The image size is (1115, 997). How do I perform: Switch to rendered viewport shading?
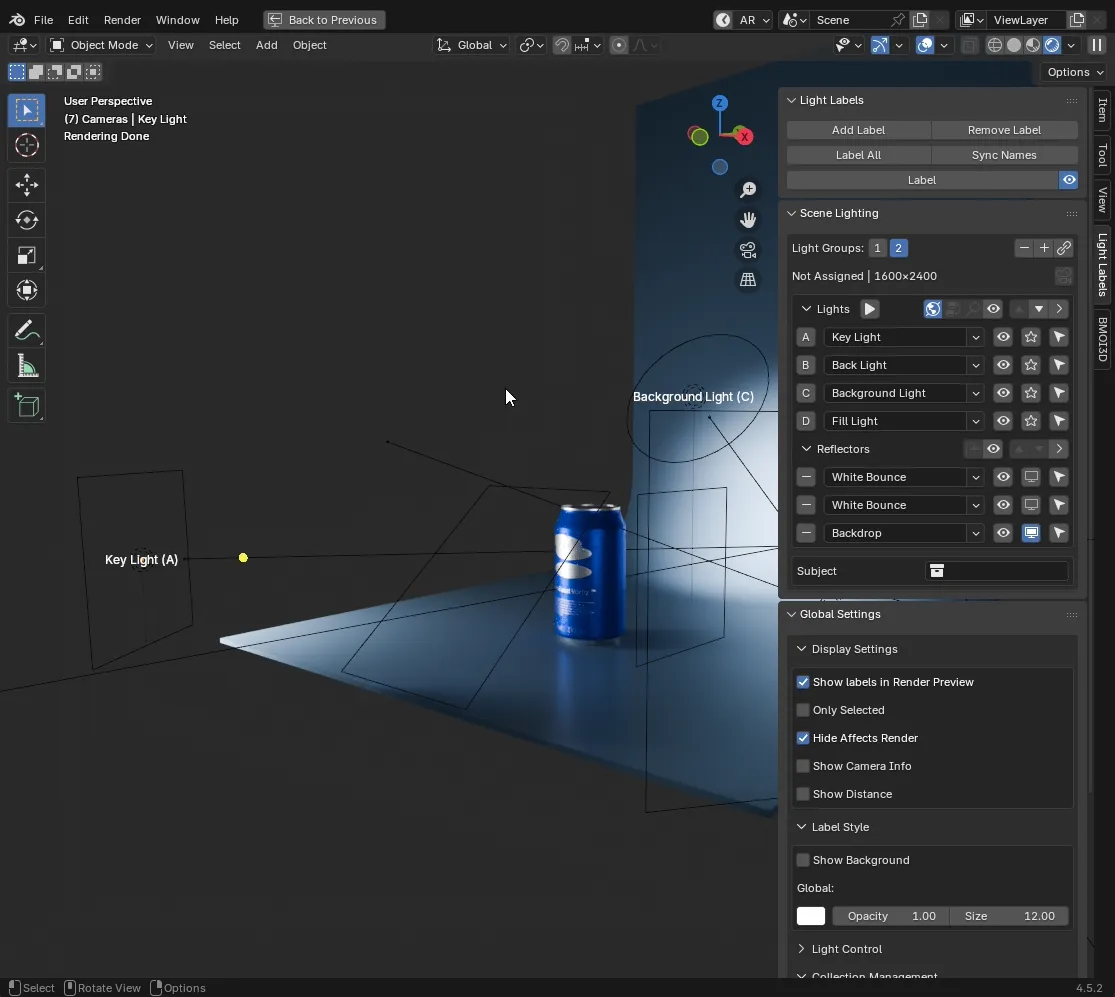1052,45
